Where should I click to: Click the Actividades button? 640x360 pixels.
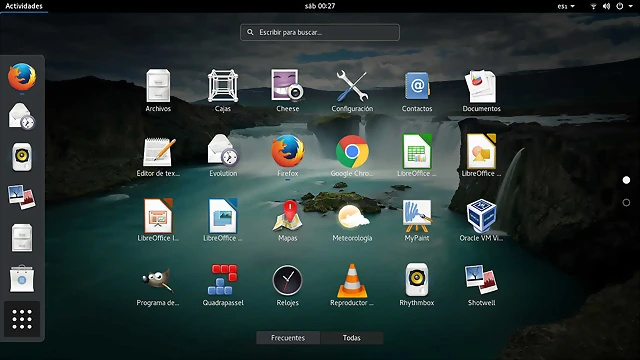pos(24,6)
